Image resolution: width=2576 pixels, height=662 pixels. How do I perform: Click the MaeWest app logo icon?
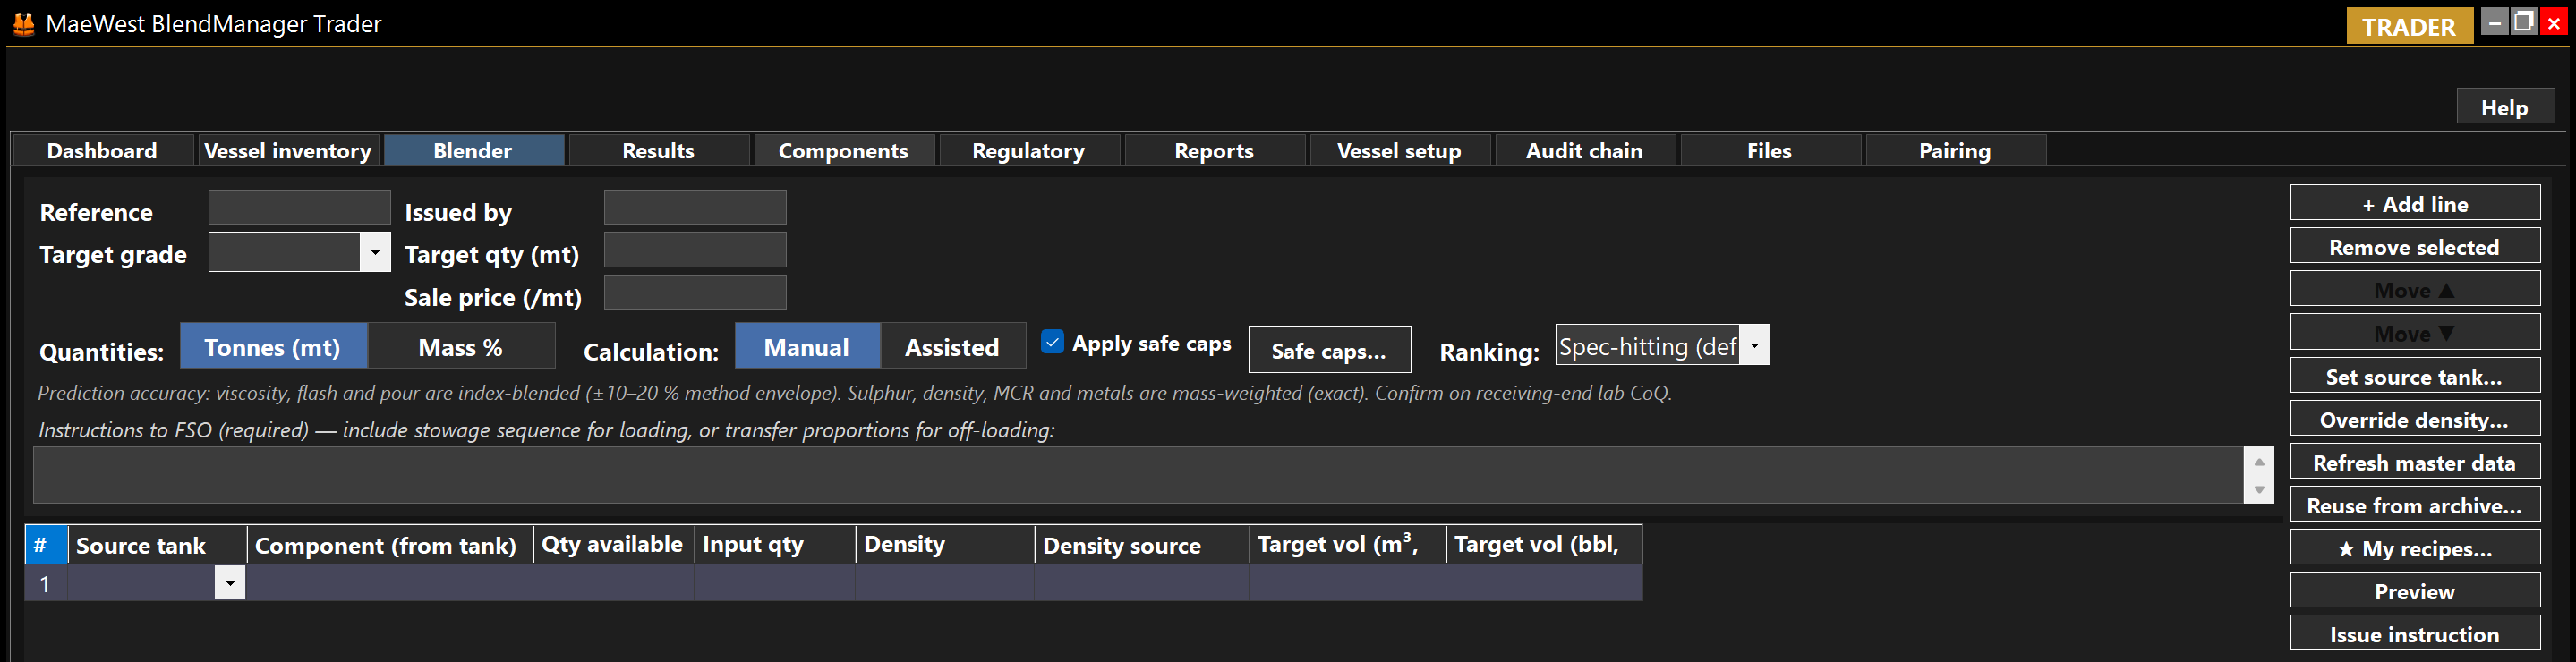24,23
